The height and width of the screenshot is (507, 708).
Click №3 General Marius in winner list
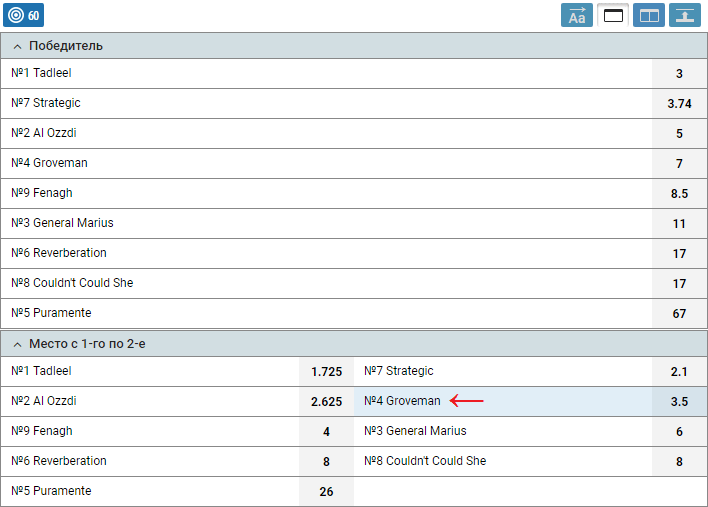tap(62, 223)
